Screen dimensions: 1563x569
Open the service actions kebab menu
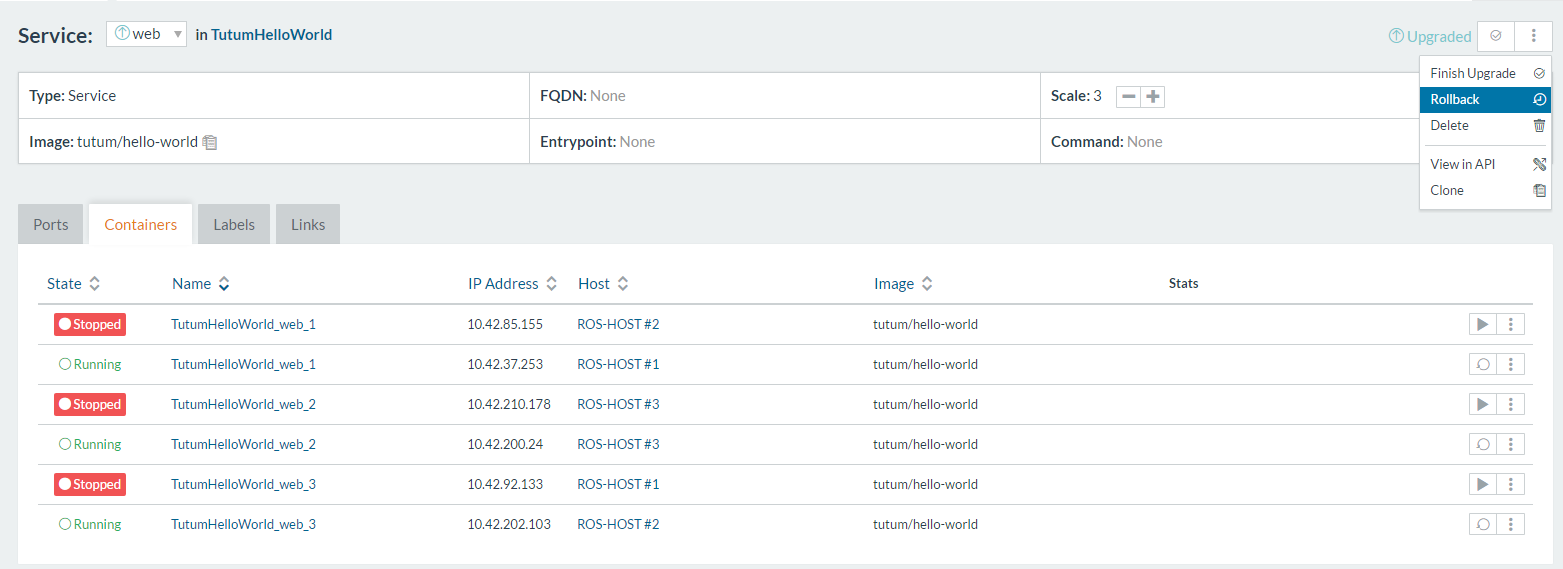click(x=1533, y=36)
